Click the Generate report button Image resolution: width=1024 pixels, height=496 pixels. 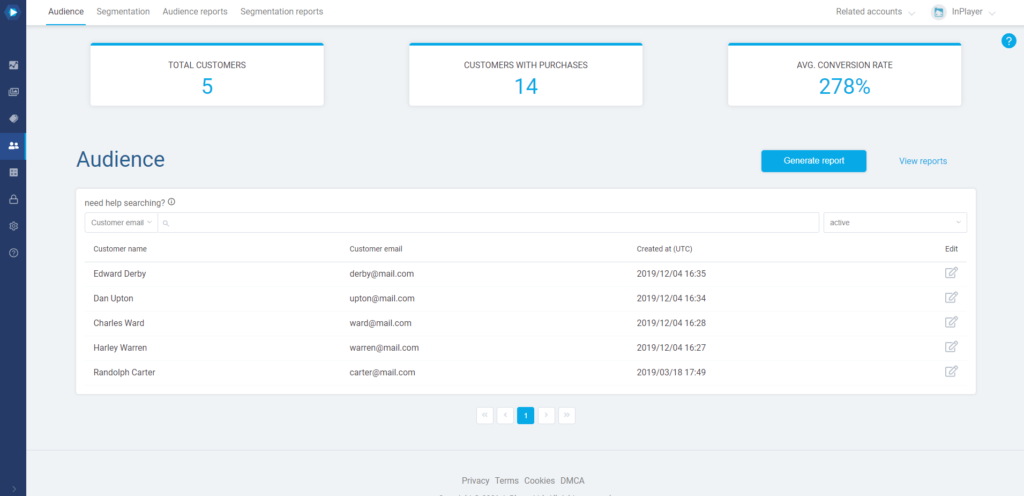click(813, 161)
